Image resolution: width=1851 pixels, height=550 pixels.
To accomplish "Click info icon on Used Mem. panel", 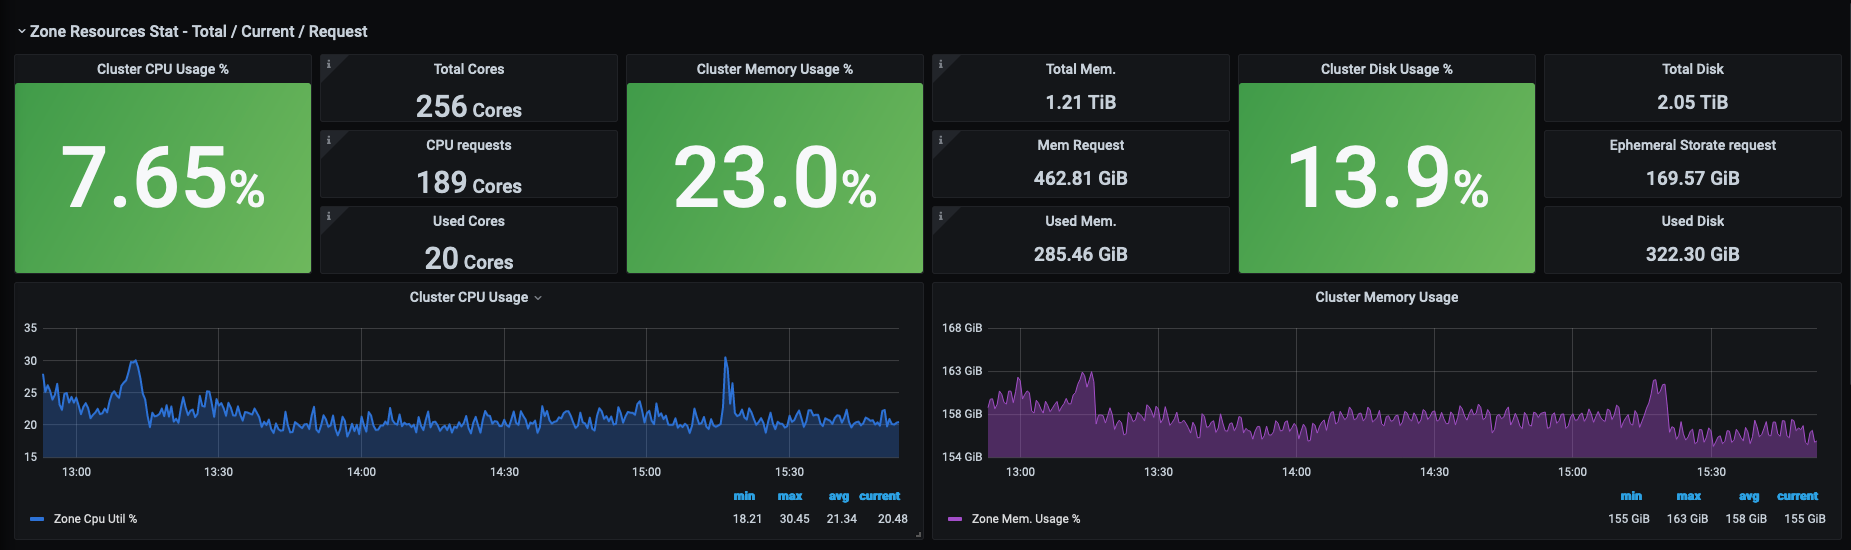I will pyautogui.click(x=940, y=216).
